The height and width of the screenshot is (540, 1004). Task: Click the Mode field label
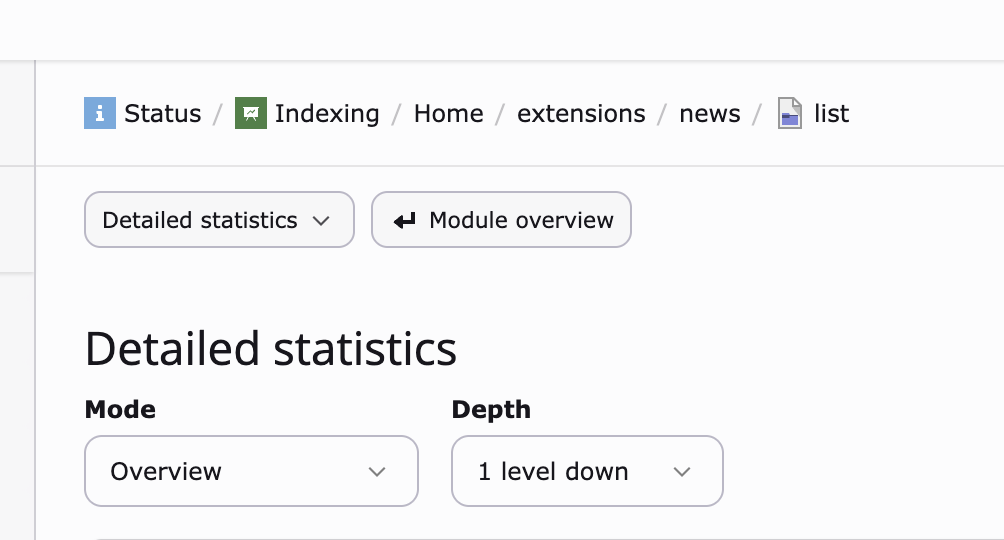tap(120, 409)
